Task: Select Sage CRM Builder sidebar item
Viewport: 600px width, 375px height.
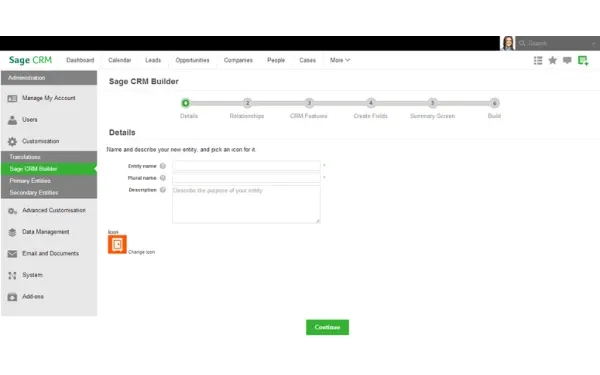Action: [49, 169]
